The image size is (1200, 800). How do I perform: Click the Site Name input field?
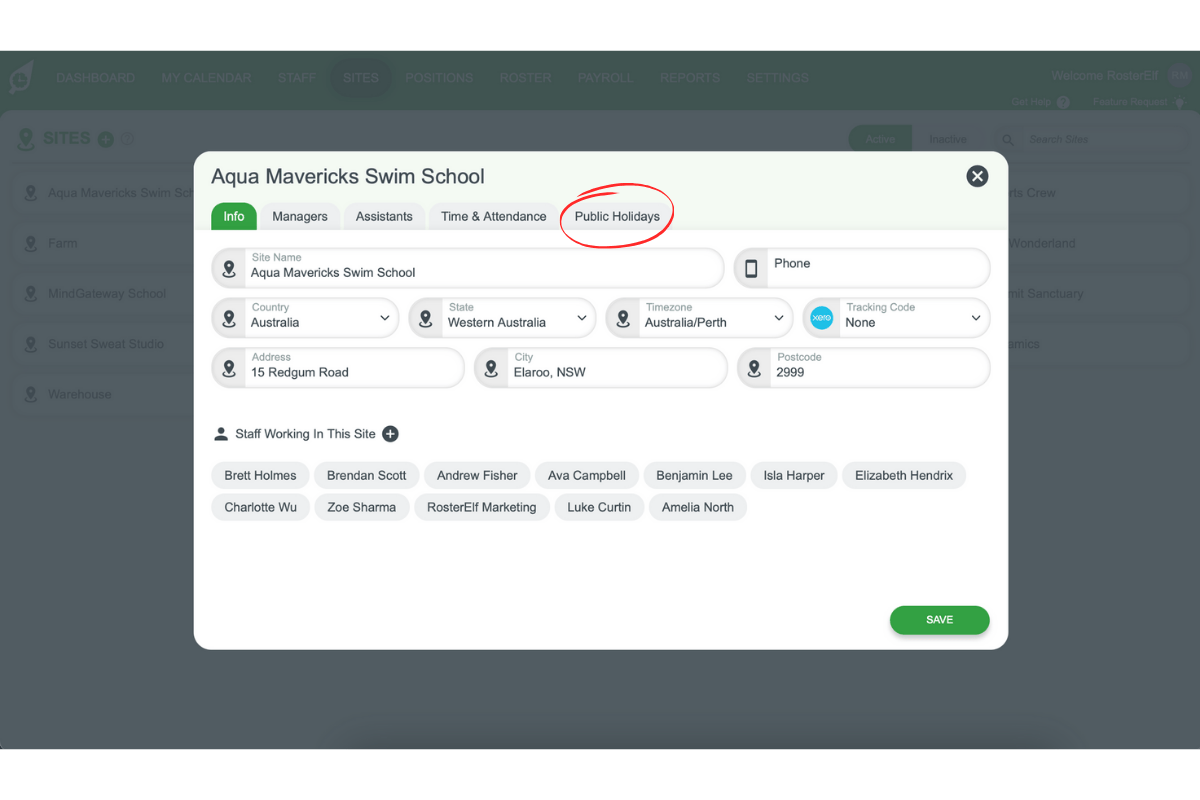(x=480, y=272)
